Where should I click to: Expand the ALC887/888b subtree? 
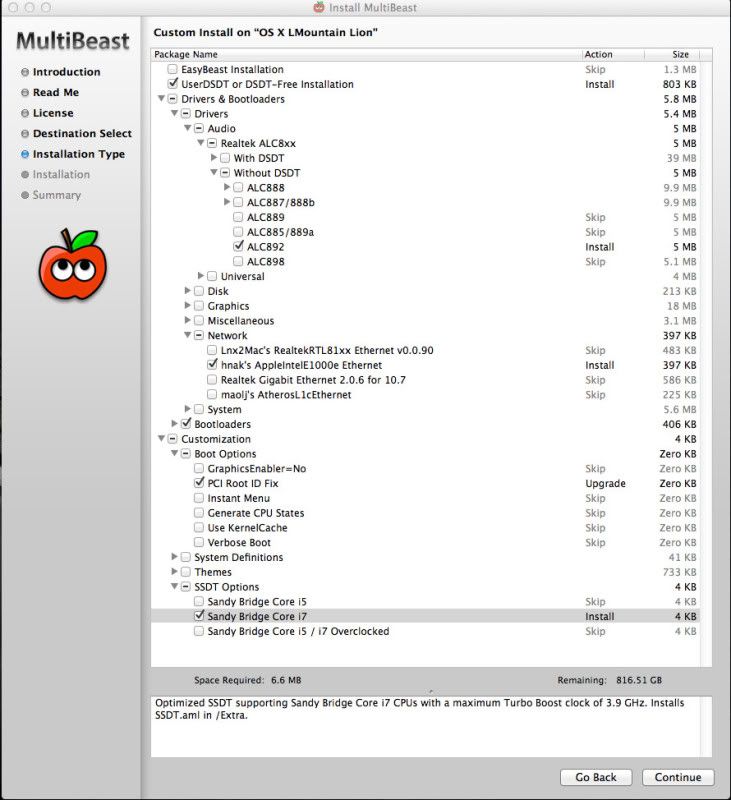(228, 202)
